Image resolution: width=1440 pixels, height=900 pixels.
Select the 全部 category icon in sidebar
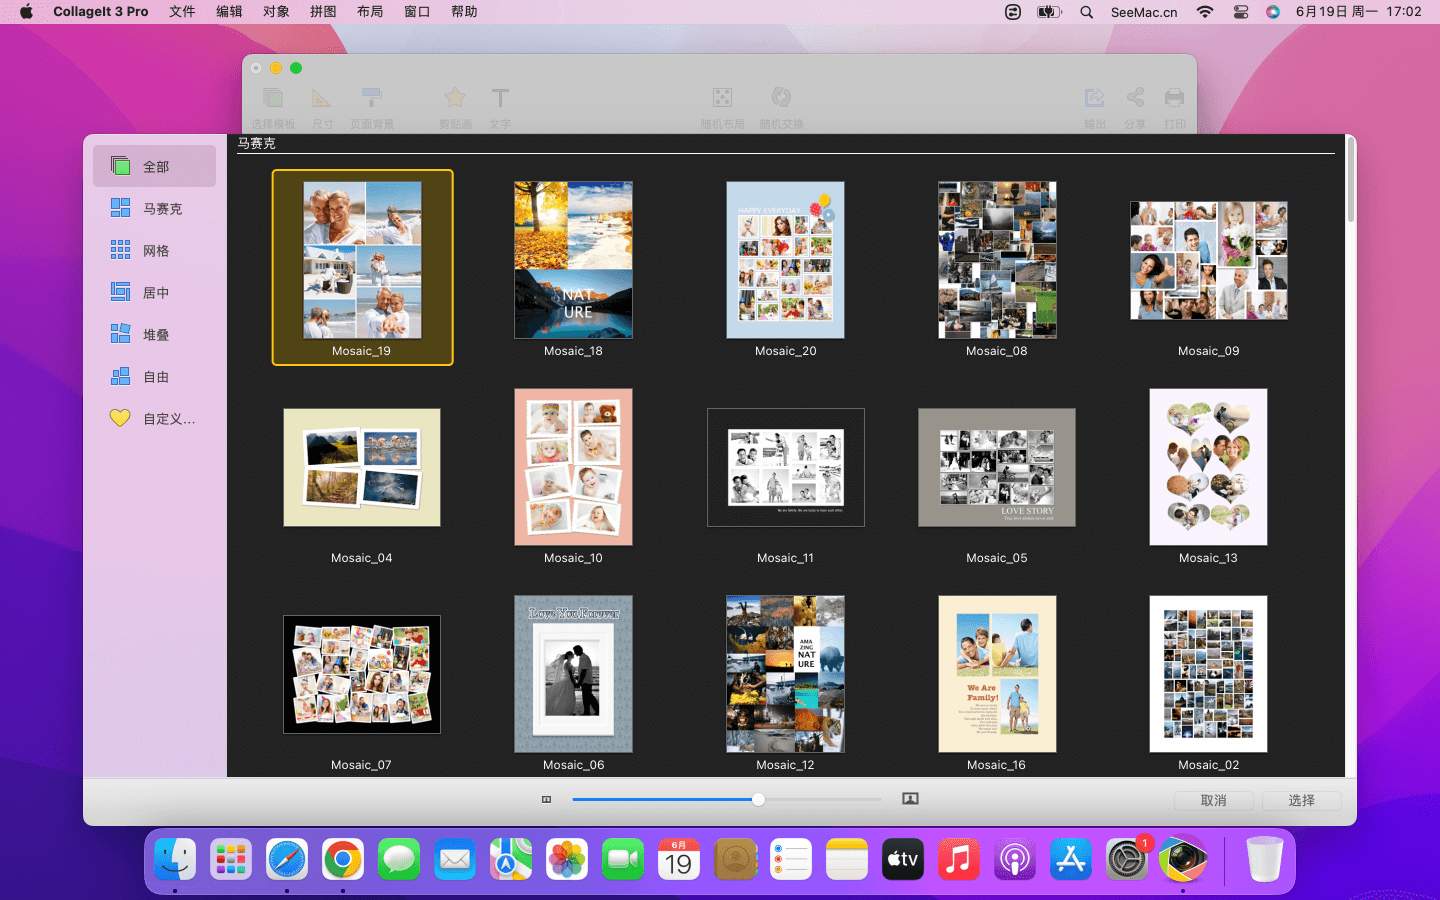click(x=121, y=166)
